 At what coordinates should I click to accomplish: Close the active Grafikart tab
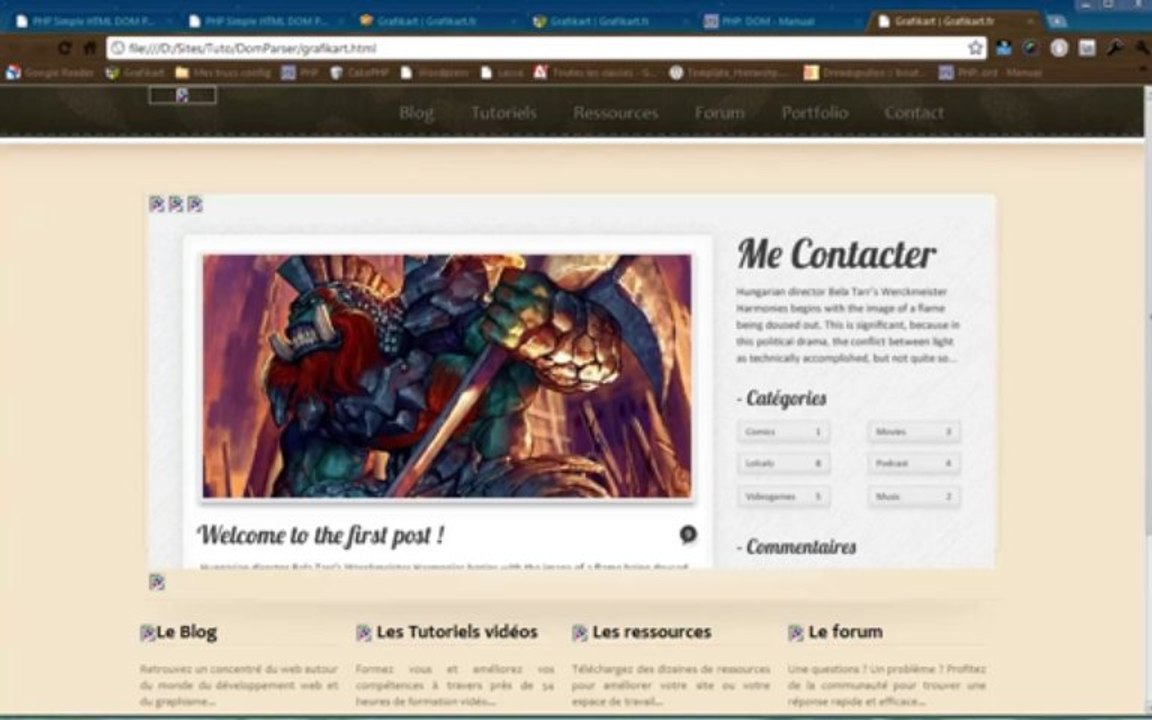pyautogui.click(x=1030, y=21)
